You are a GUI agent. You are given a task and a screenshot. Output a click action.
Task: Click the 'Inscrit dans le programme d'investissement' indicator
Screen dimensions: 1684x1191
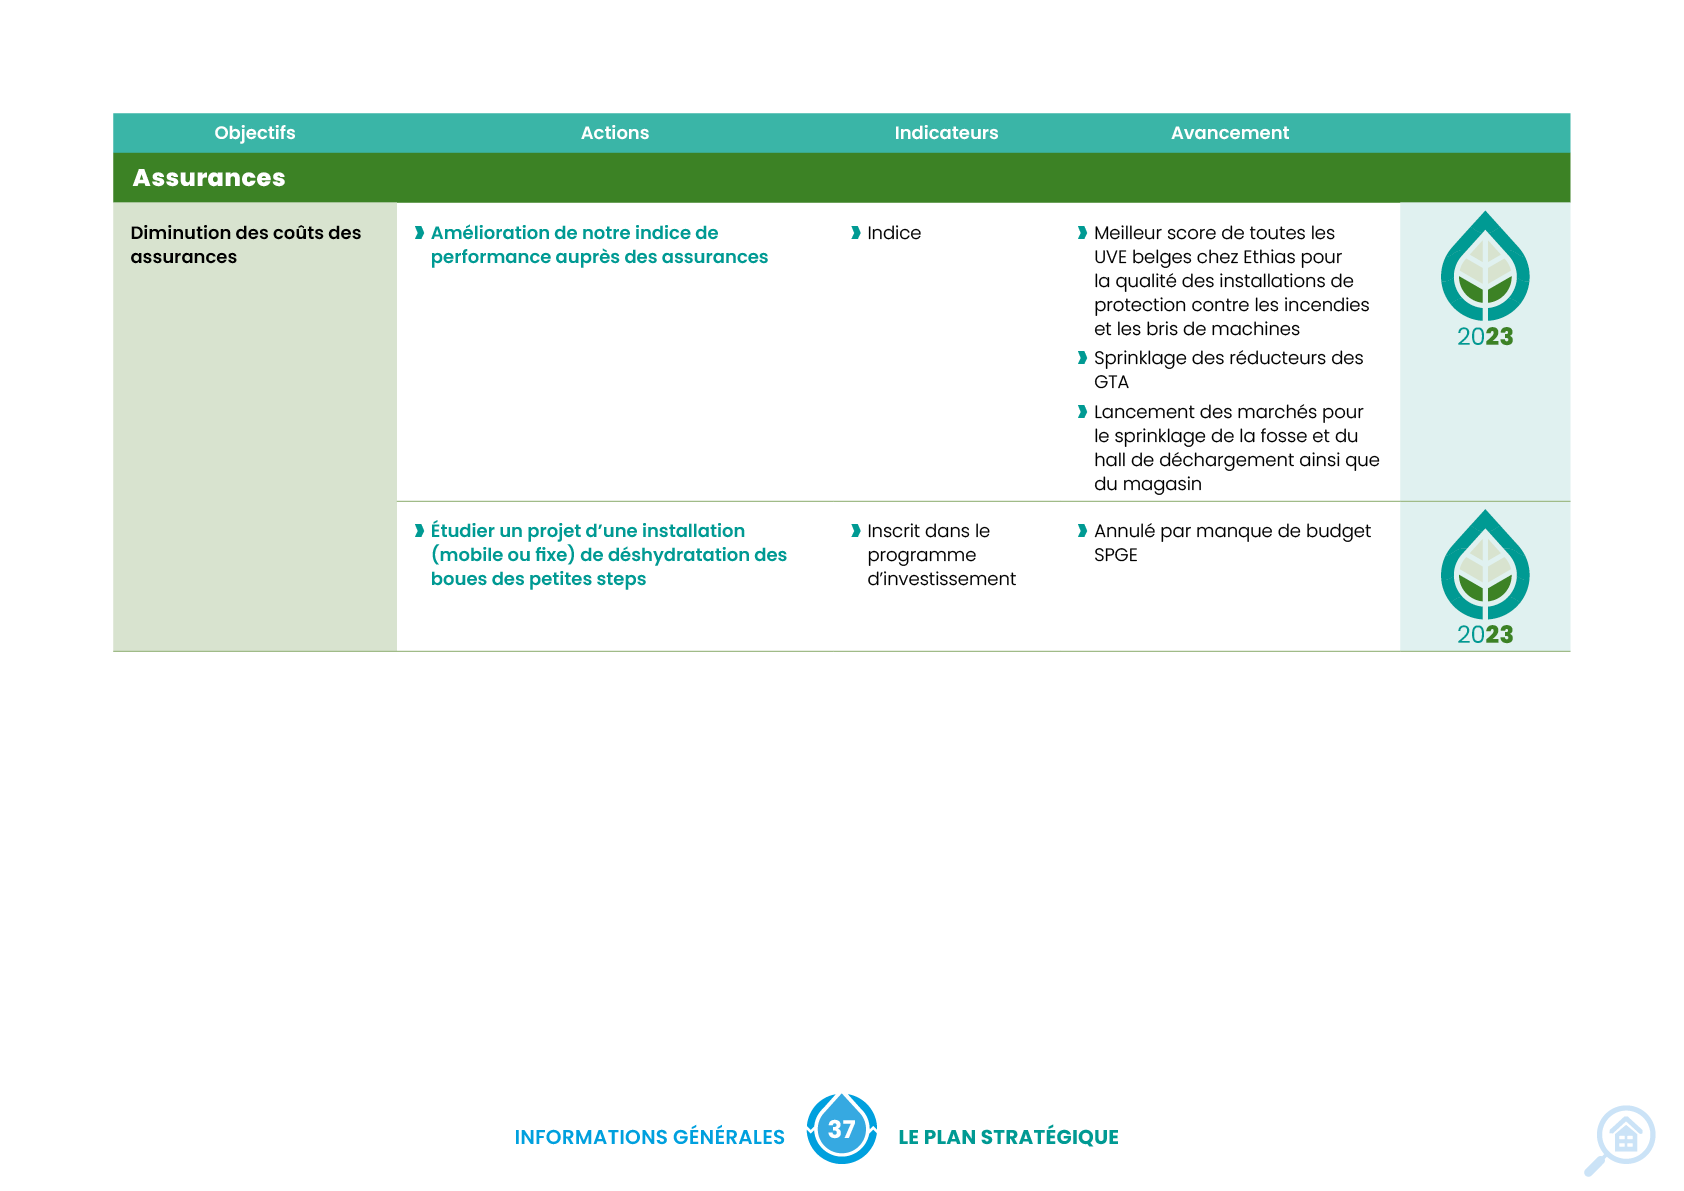pos(940,555)
